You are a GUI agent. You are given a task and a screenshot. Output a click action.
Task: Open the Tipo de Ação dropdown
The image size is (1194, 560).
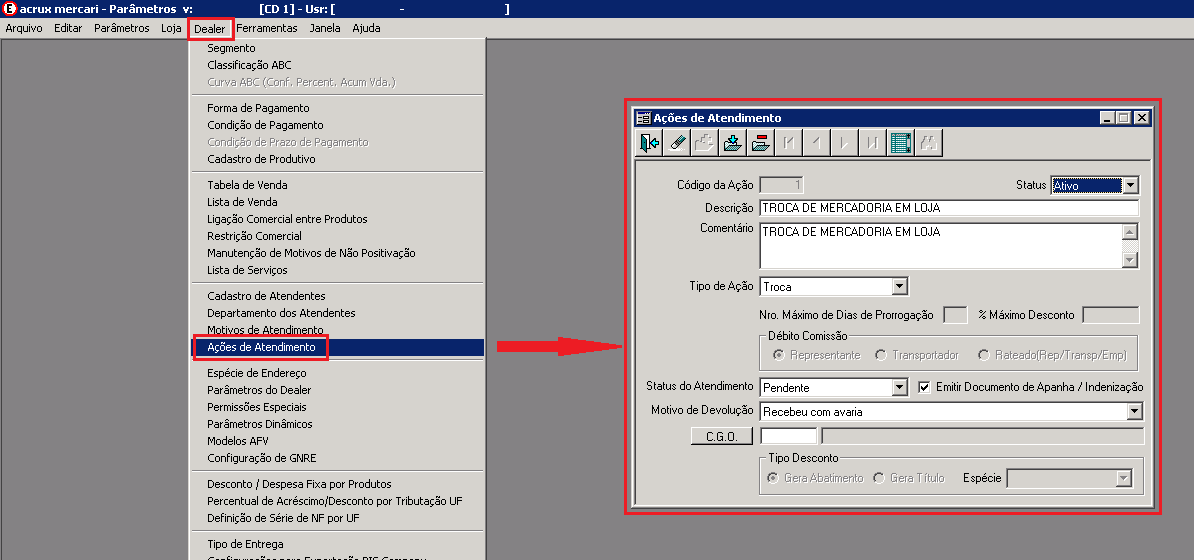pos(899,286)
